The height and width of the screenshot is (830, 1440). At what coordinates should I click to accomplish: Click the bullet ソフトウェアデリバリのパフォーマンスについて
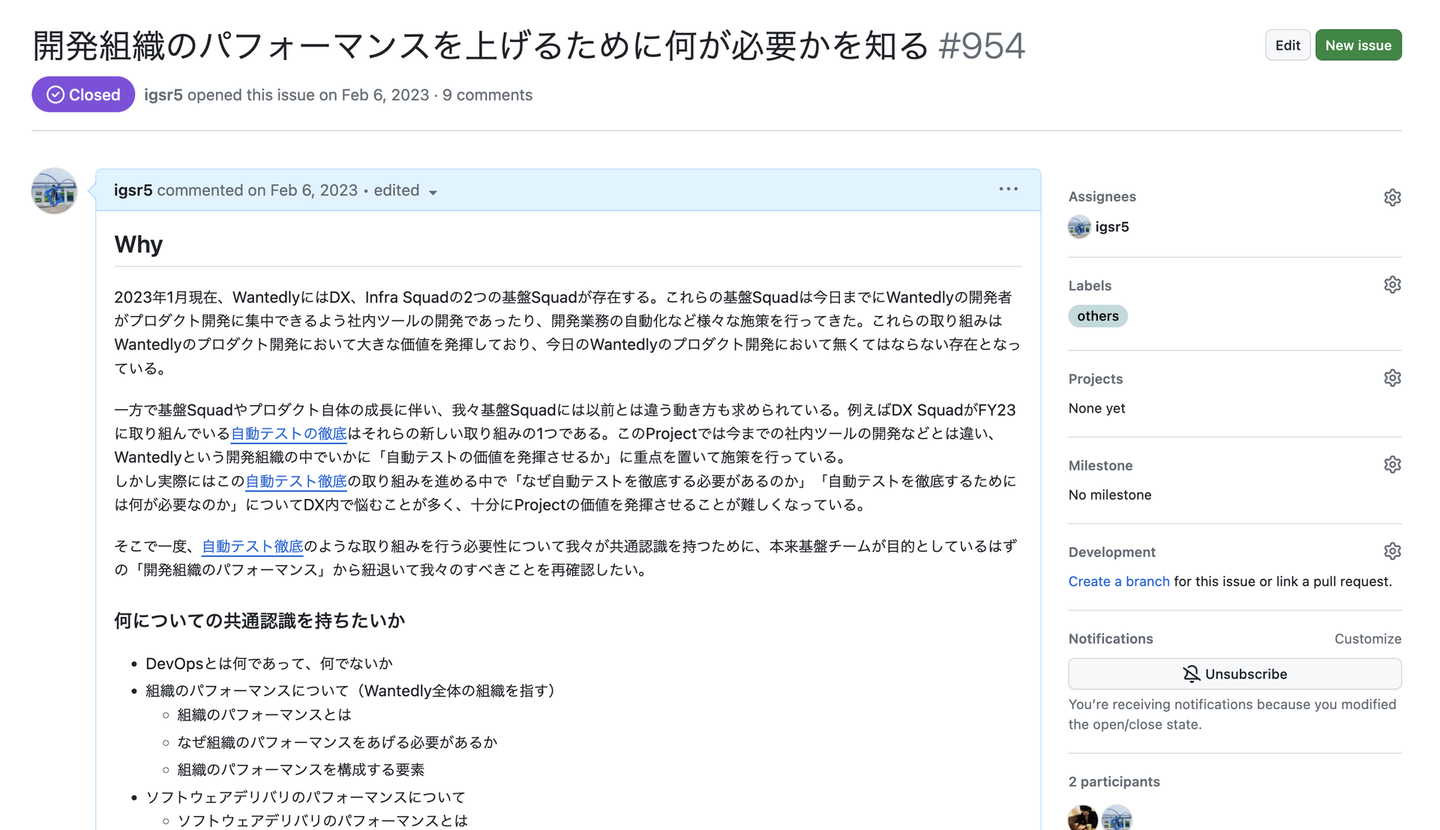(306, 797)
